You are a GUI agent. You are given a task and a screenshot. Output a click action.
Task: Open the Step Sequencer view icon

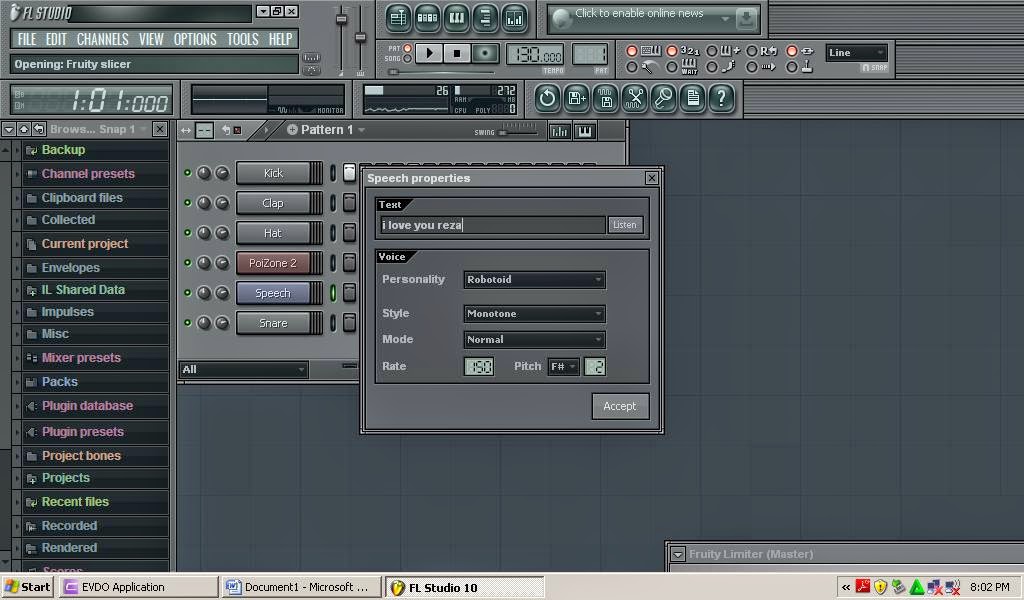click(427, 18)
